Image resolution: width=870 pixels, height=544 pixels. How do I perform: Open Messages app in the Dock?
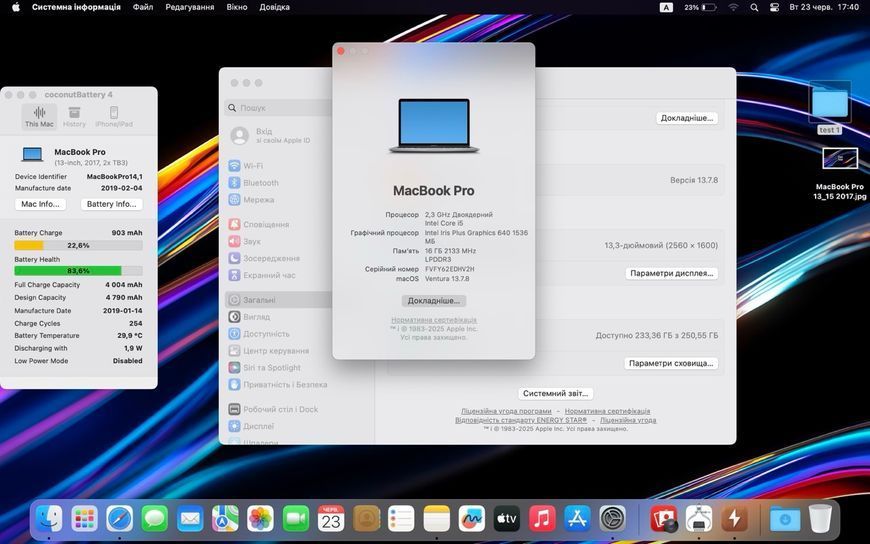(x=155, y=519)
